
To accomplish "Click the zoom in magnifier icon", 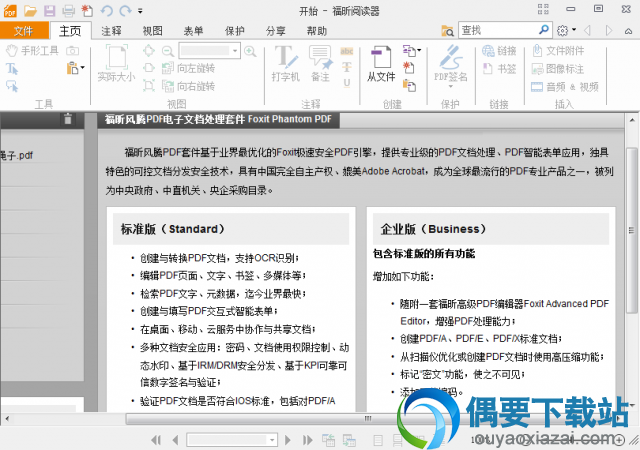I will (250, 51).
